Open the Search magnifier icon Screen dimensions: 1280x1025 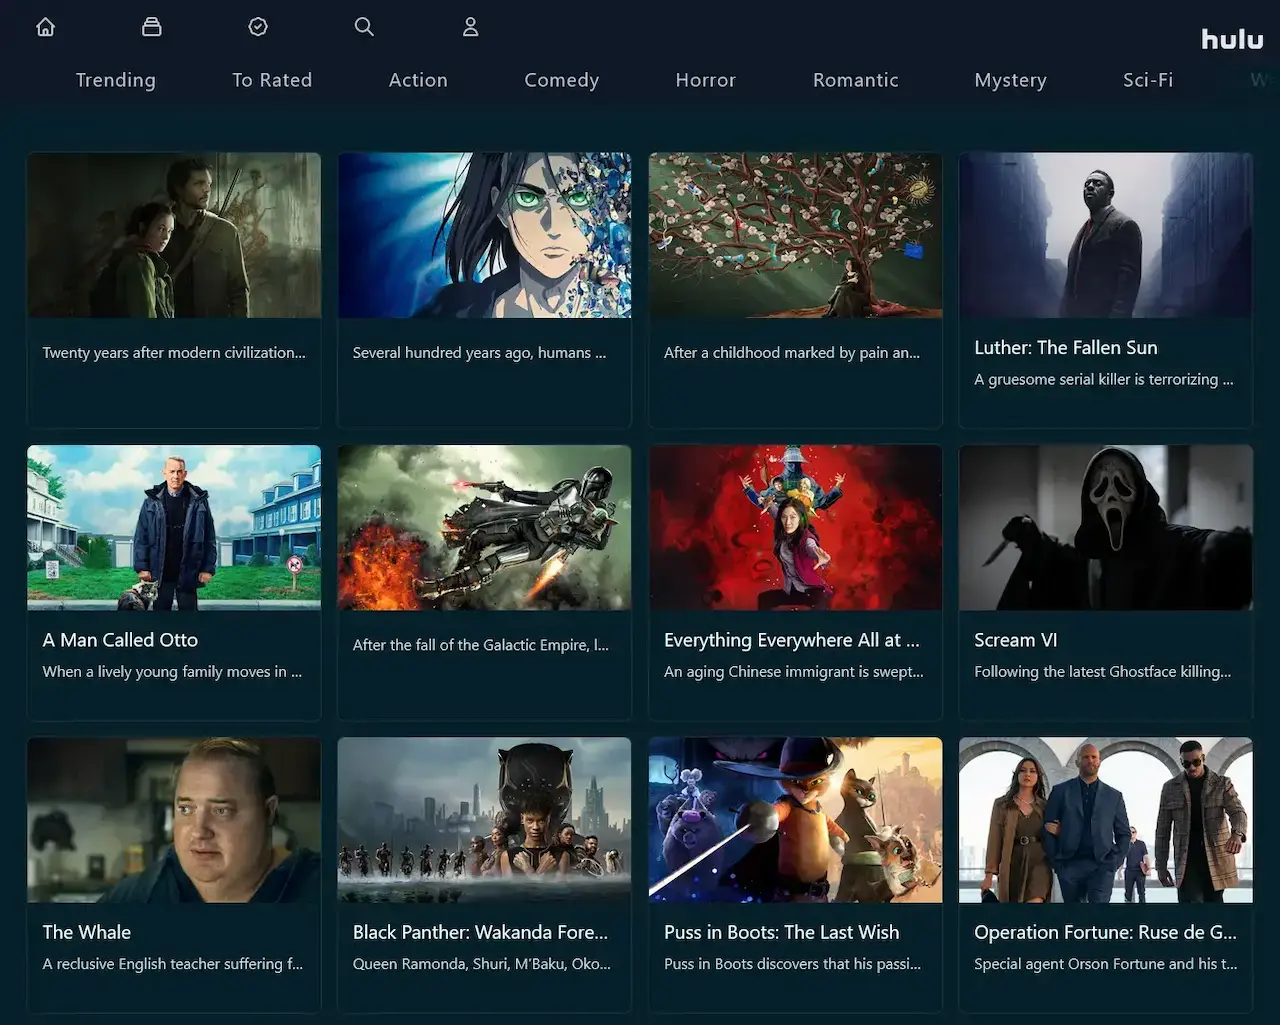click(x=364, y=27)
